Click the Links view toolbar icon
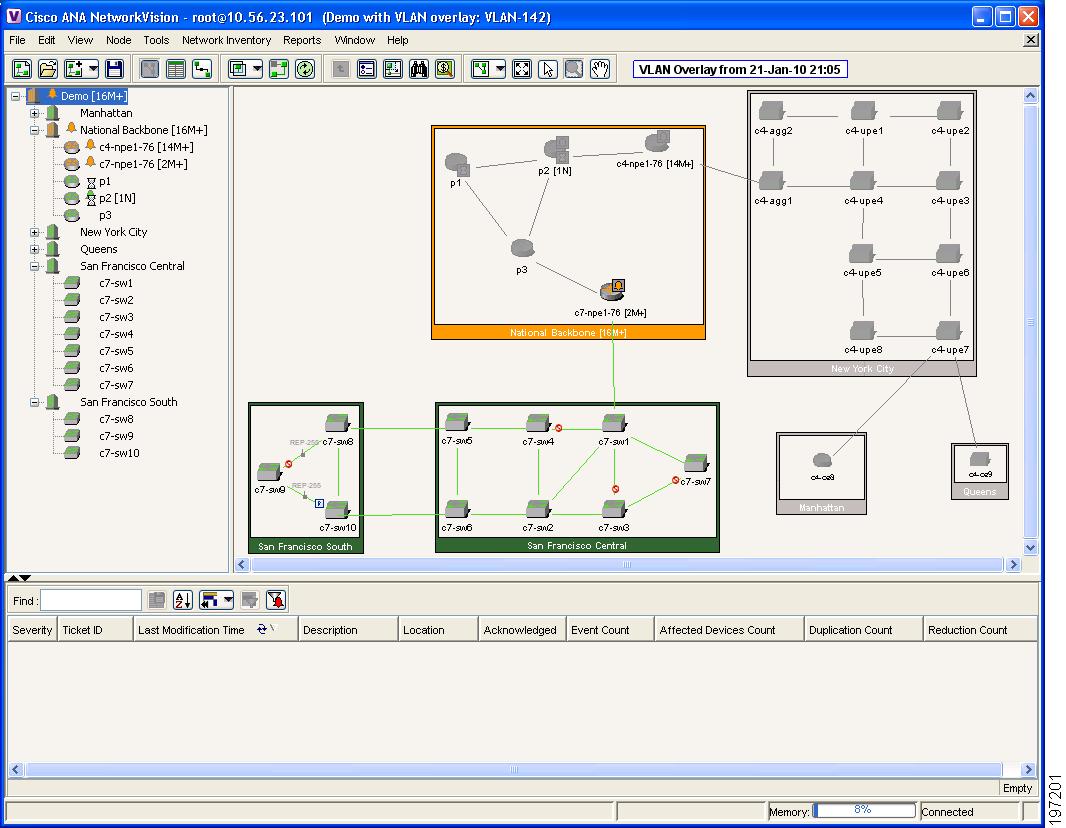 tap(202, 69)
